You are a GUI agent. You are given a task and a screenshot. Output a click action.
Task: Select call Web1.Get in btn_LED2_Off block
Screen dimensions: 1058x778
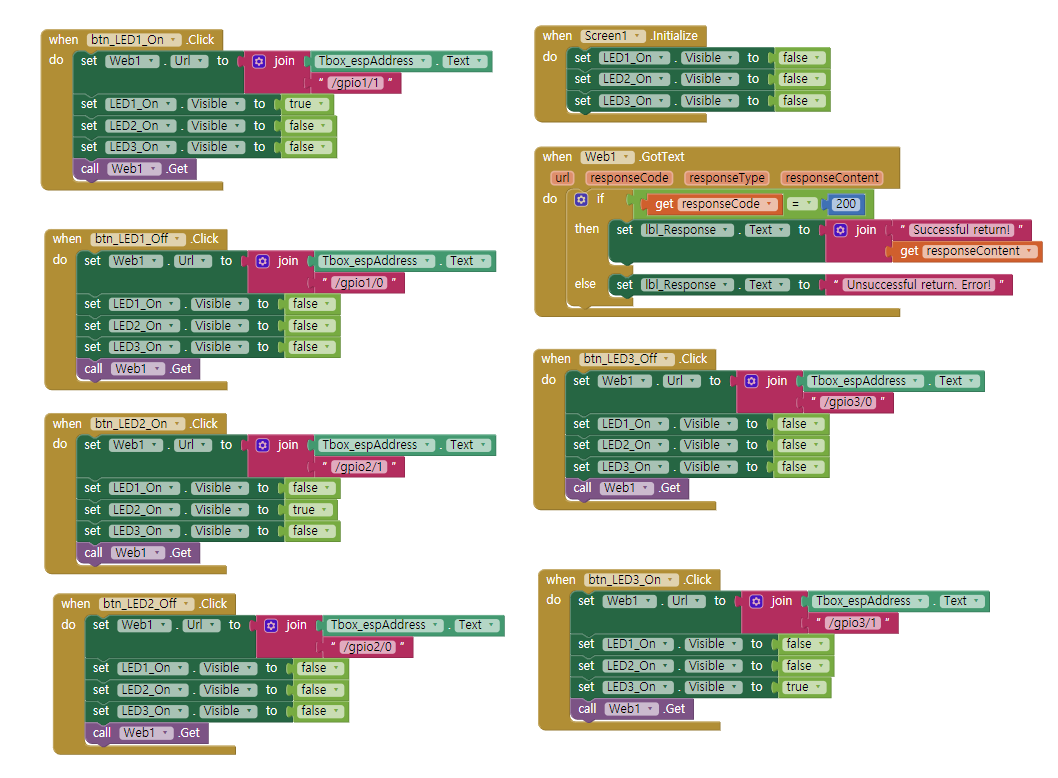point(147,733)
